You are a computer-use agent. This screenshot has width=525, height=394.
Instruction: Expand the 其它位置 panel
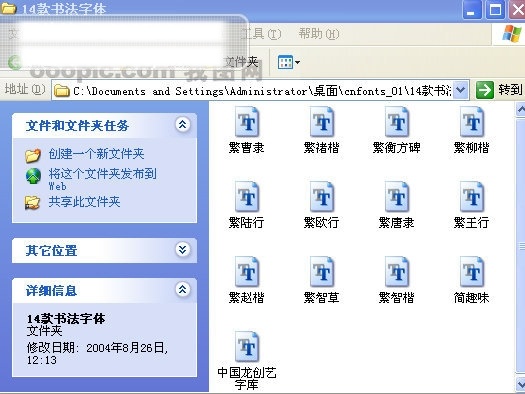(x=182, y=250)
